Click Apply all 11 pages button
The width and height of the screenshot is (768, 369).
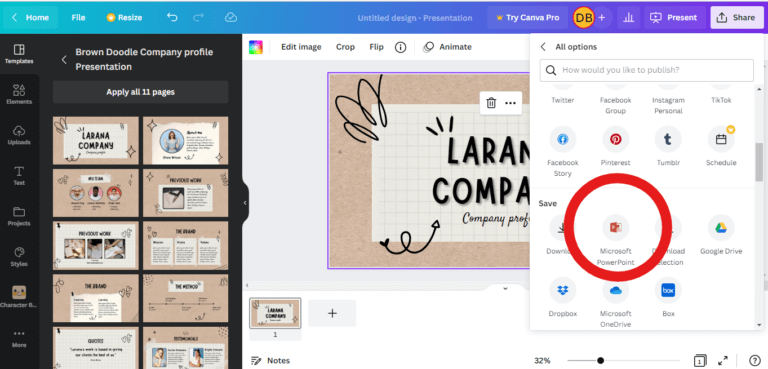[x=141, y=92]
